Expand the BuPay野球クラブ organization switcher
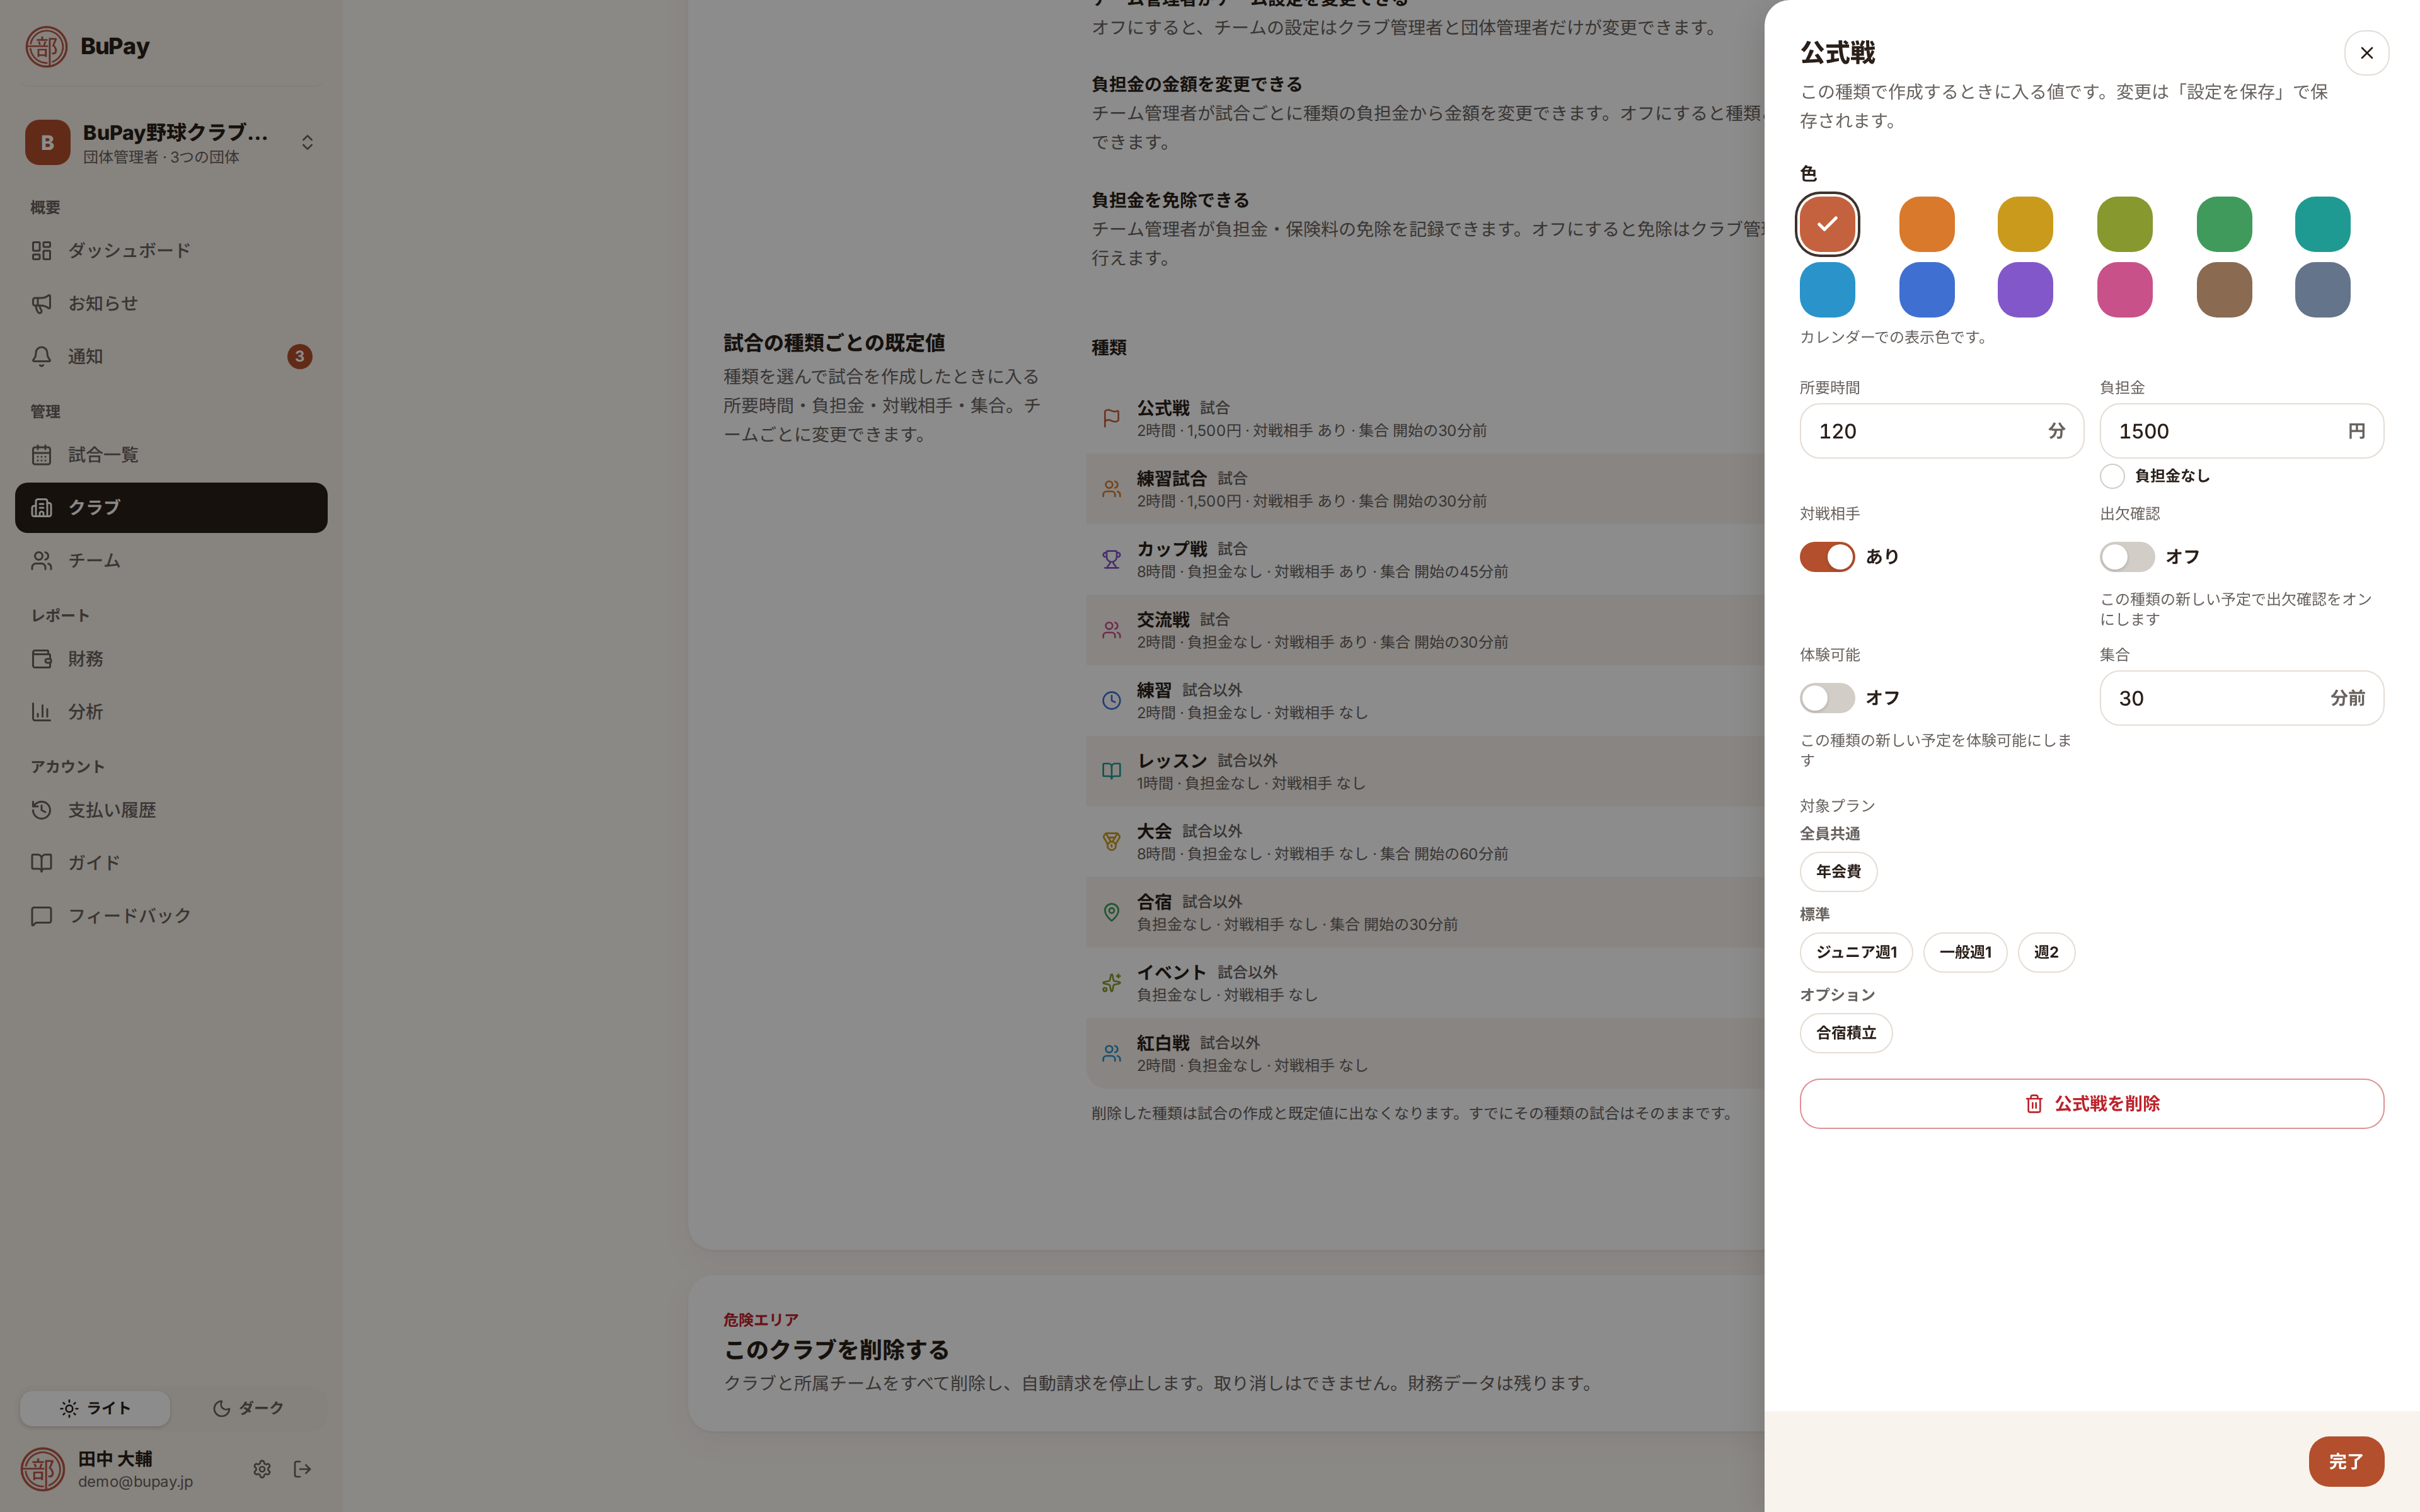 [171, 143]
